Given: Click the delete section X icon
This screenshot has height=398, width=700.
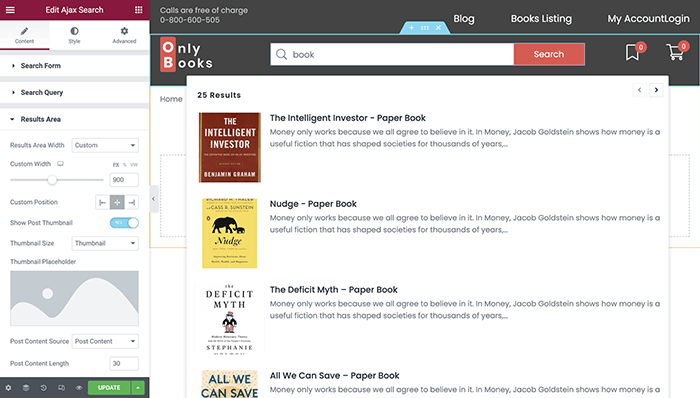Looking at the screenshot, I should tap(438, 28).
